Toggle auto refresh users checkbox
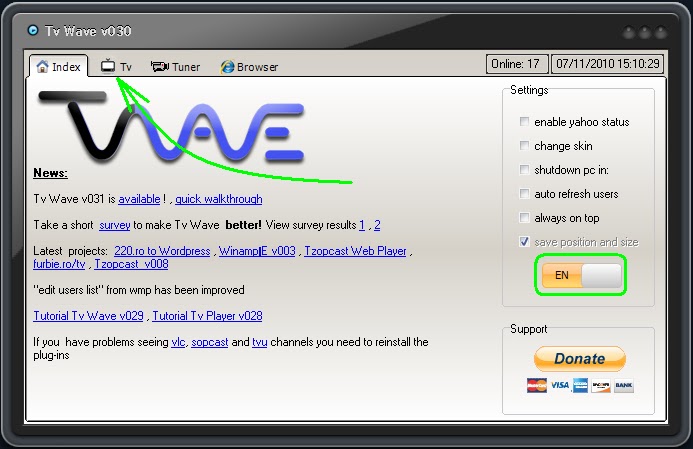 (524, 194)
